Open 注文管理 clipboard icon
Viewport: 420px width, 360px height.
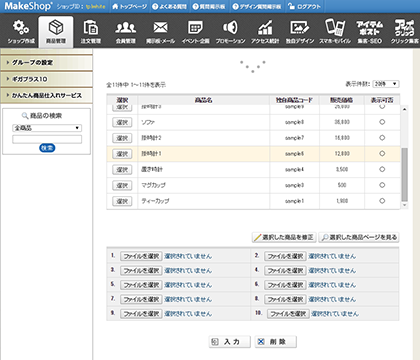click(91, 31)
